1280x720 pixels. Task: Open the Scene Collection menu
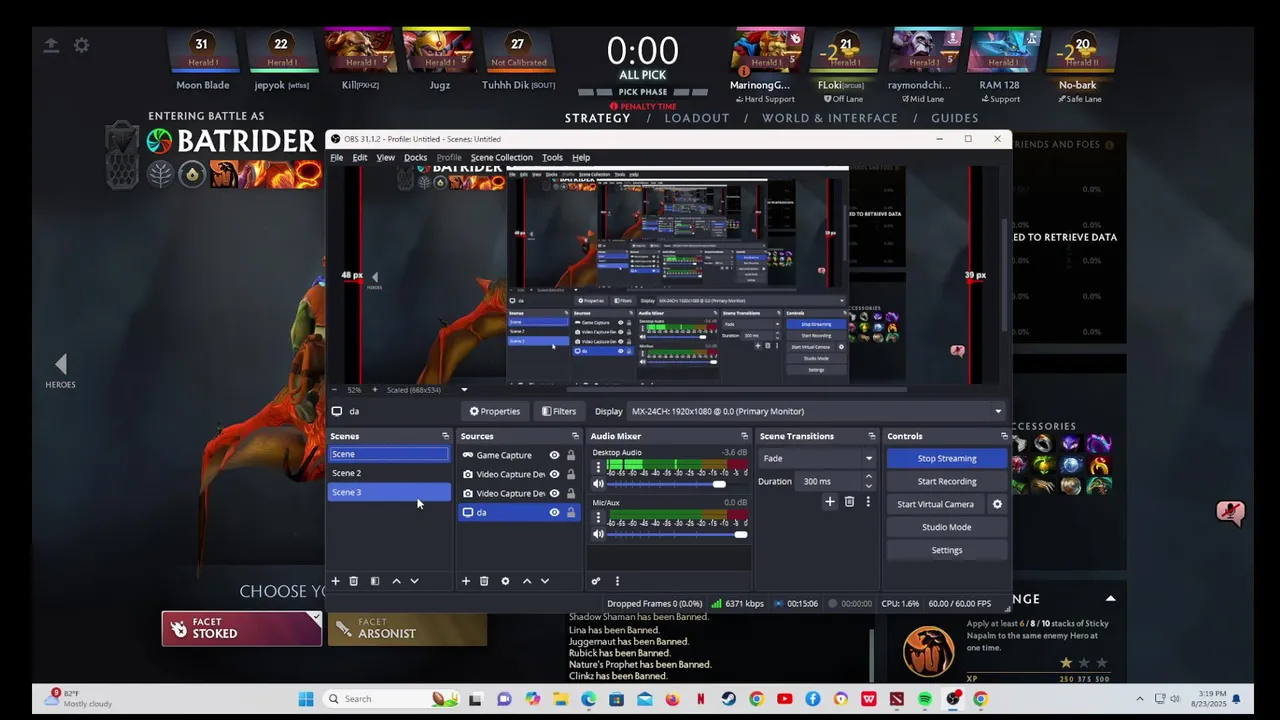tap(501, 157)
